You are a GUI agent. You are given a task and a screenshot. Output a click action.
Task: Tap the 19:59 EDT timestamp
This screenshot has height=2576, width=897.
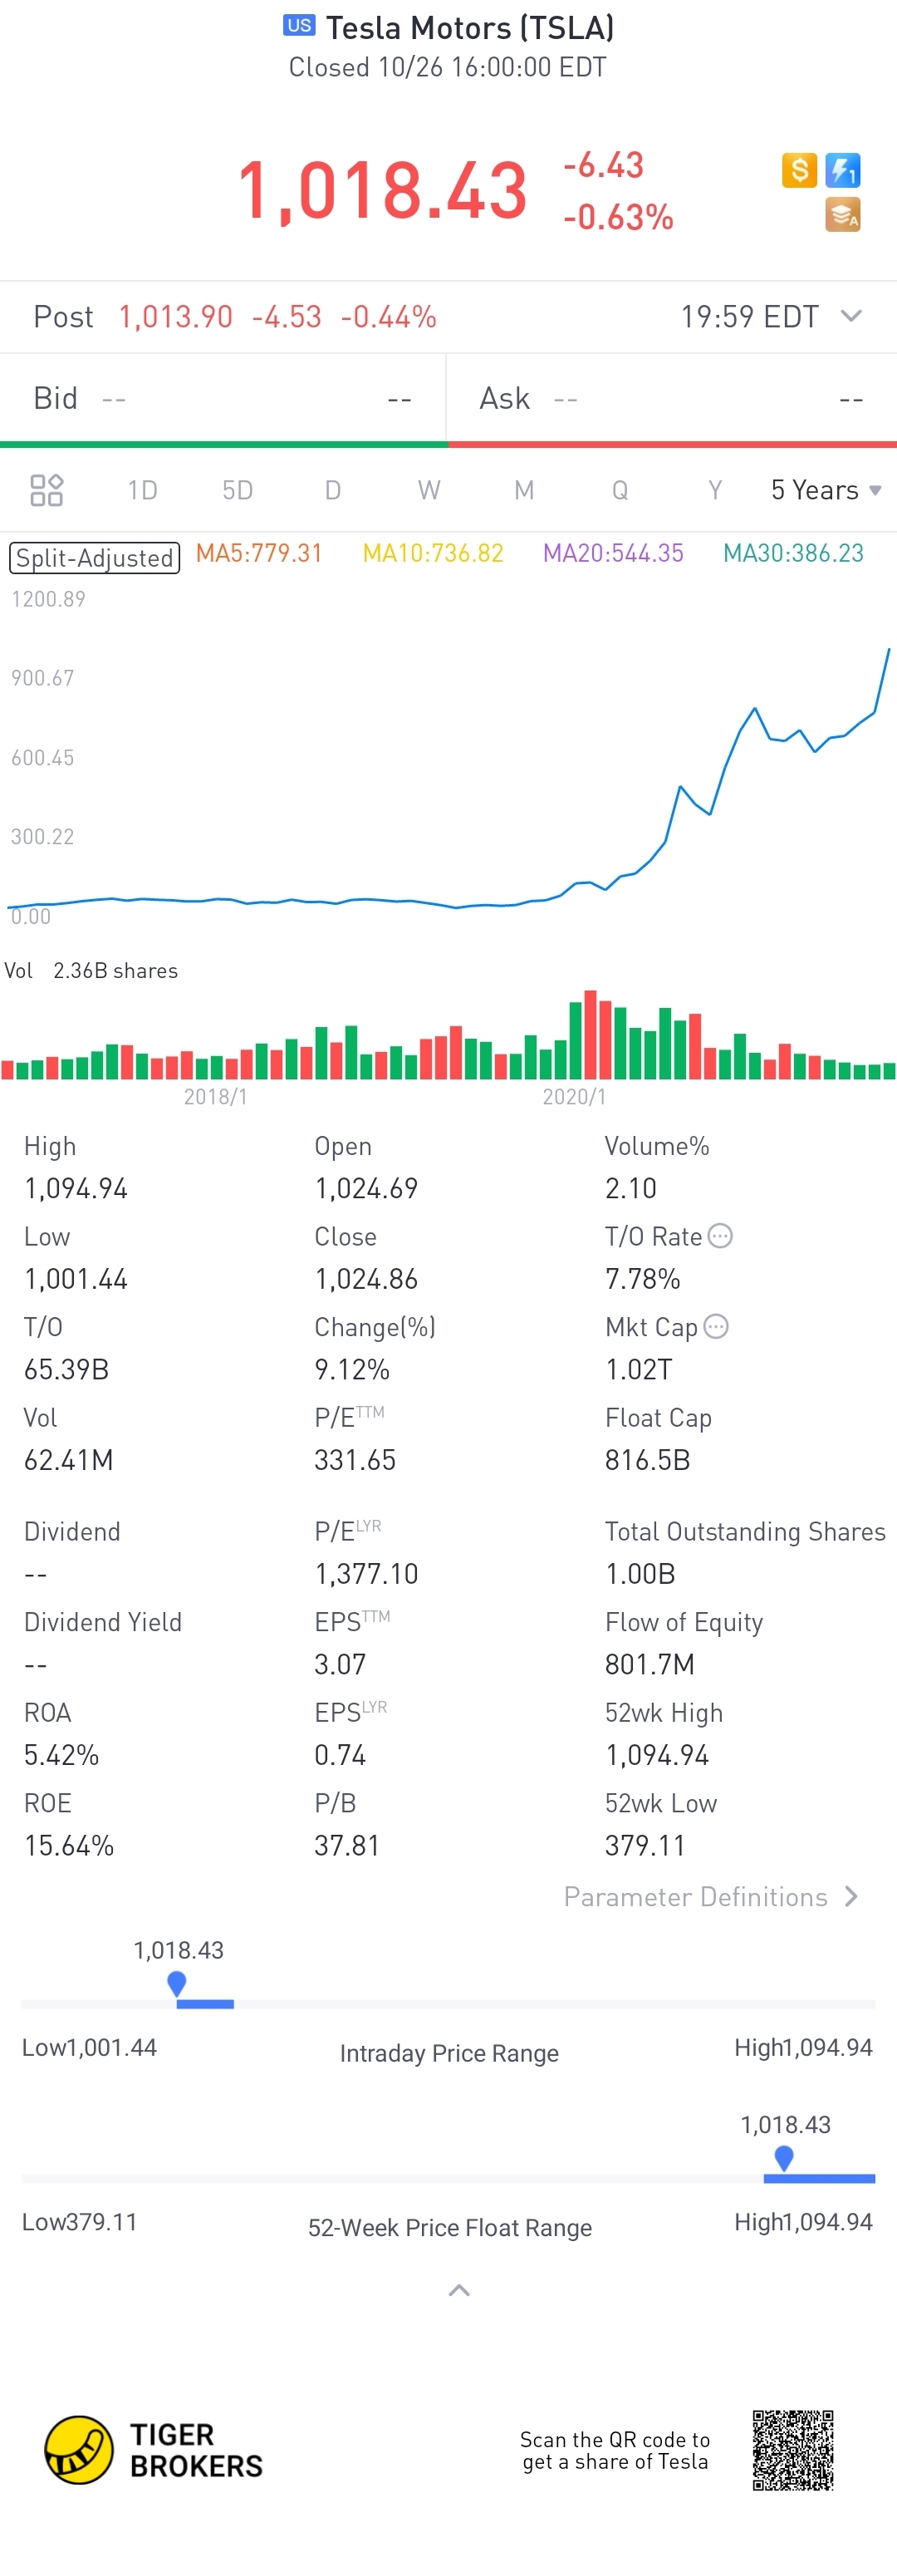pyautogui.click(x=749, y=317)
